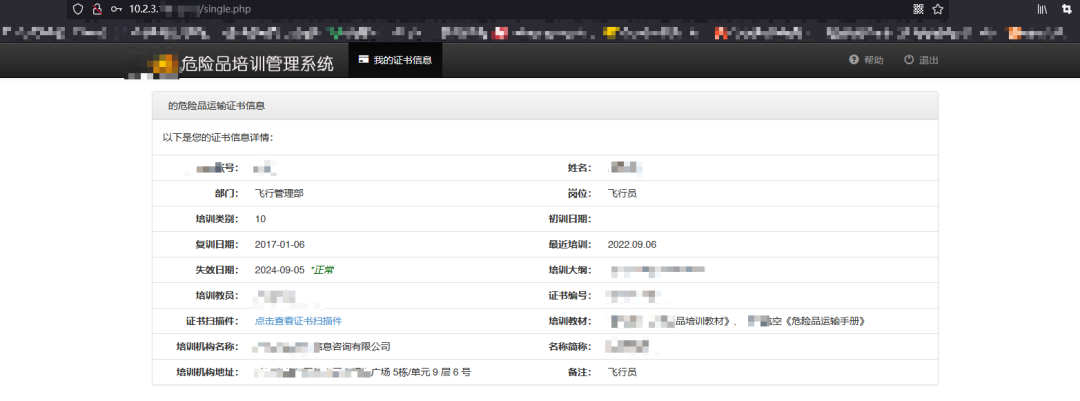The width and height of the screenshot is (1080, 401).
Task: Click the 培训类别: label
Action: click(216, 219)
